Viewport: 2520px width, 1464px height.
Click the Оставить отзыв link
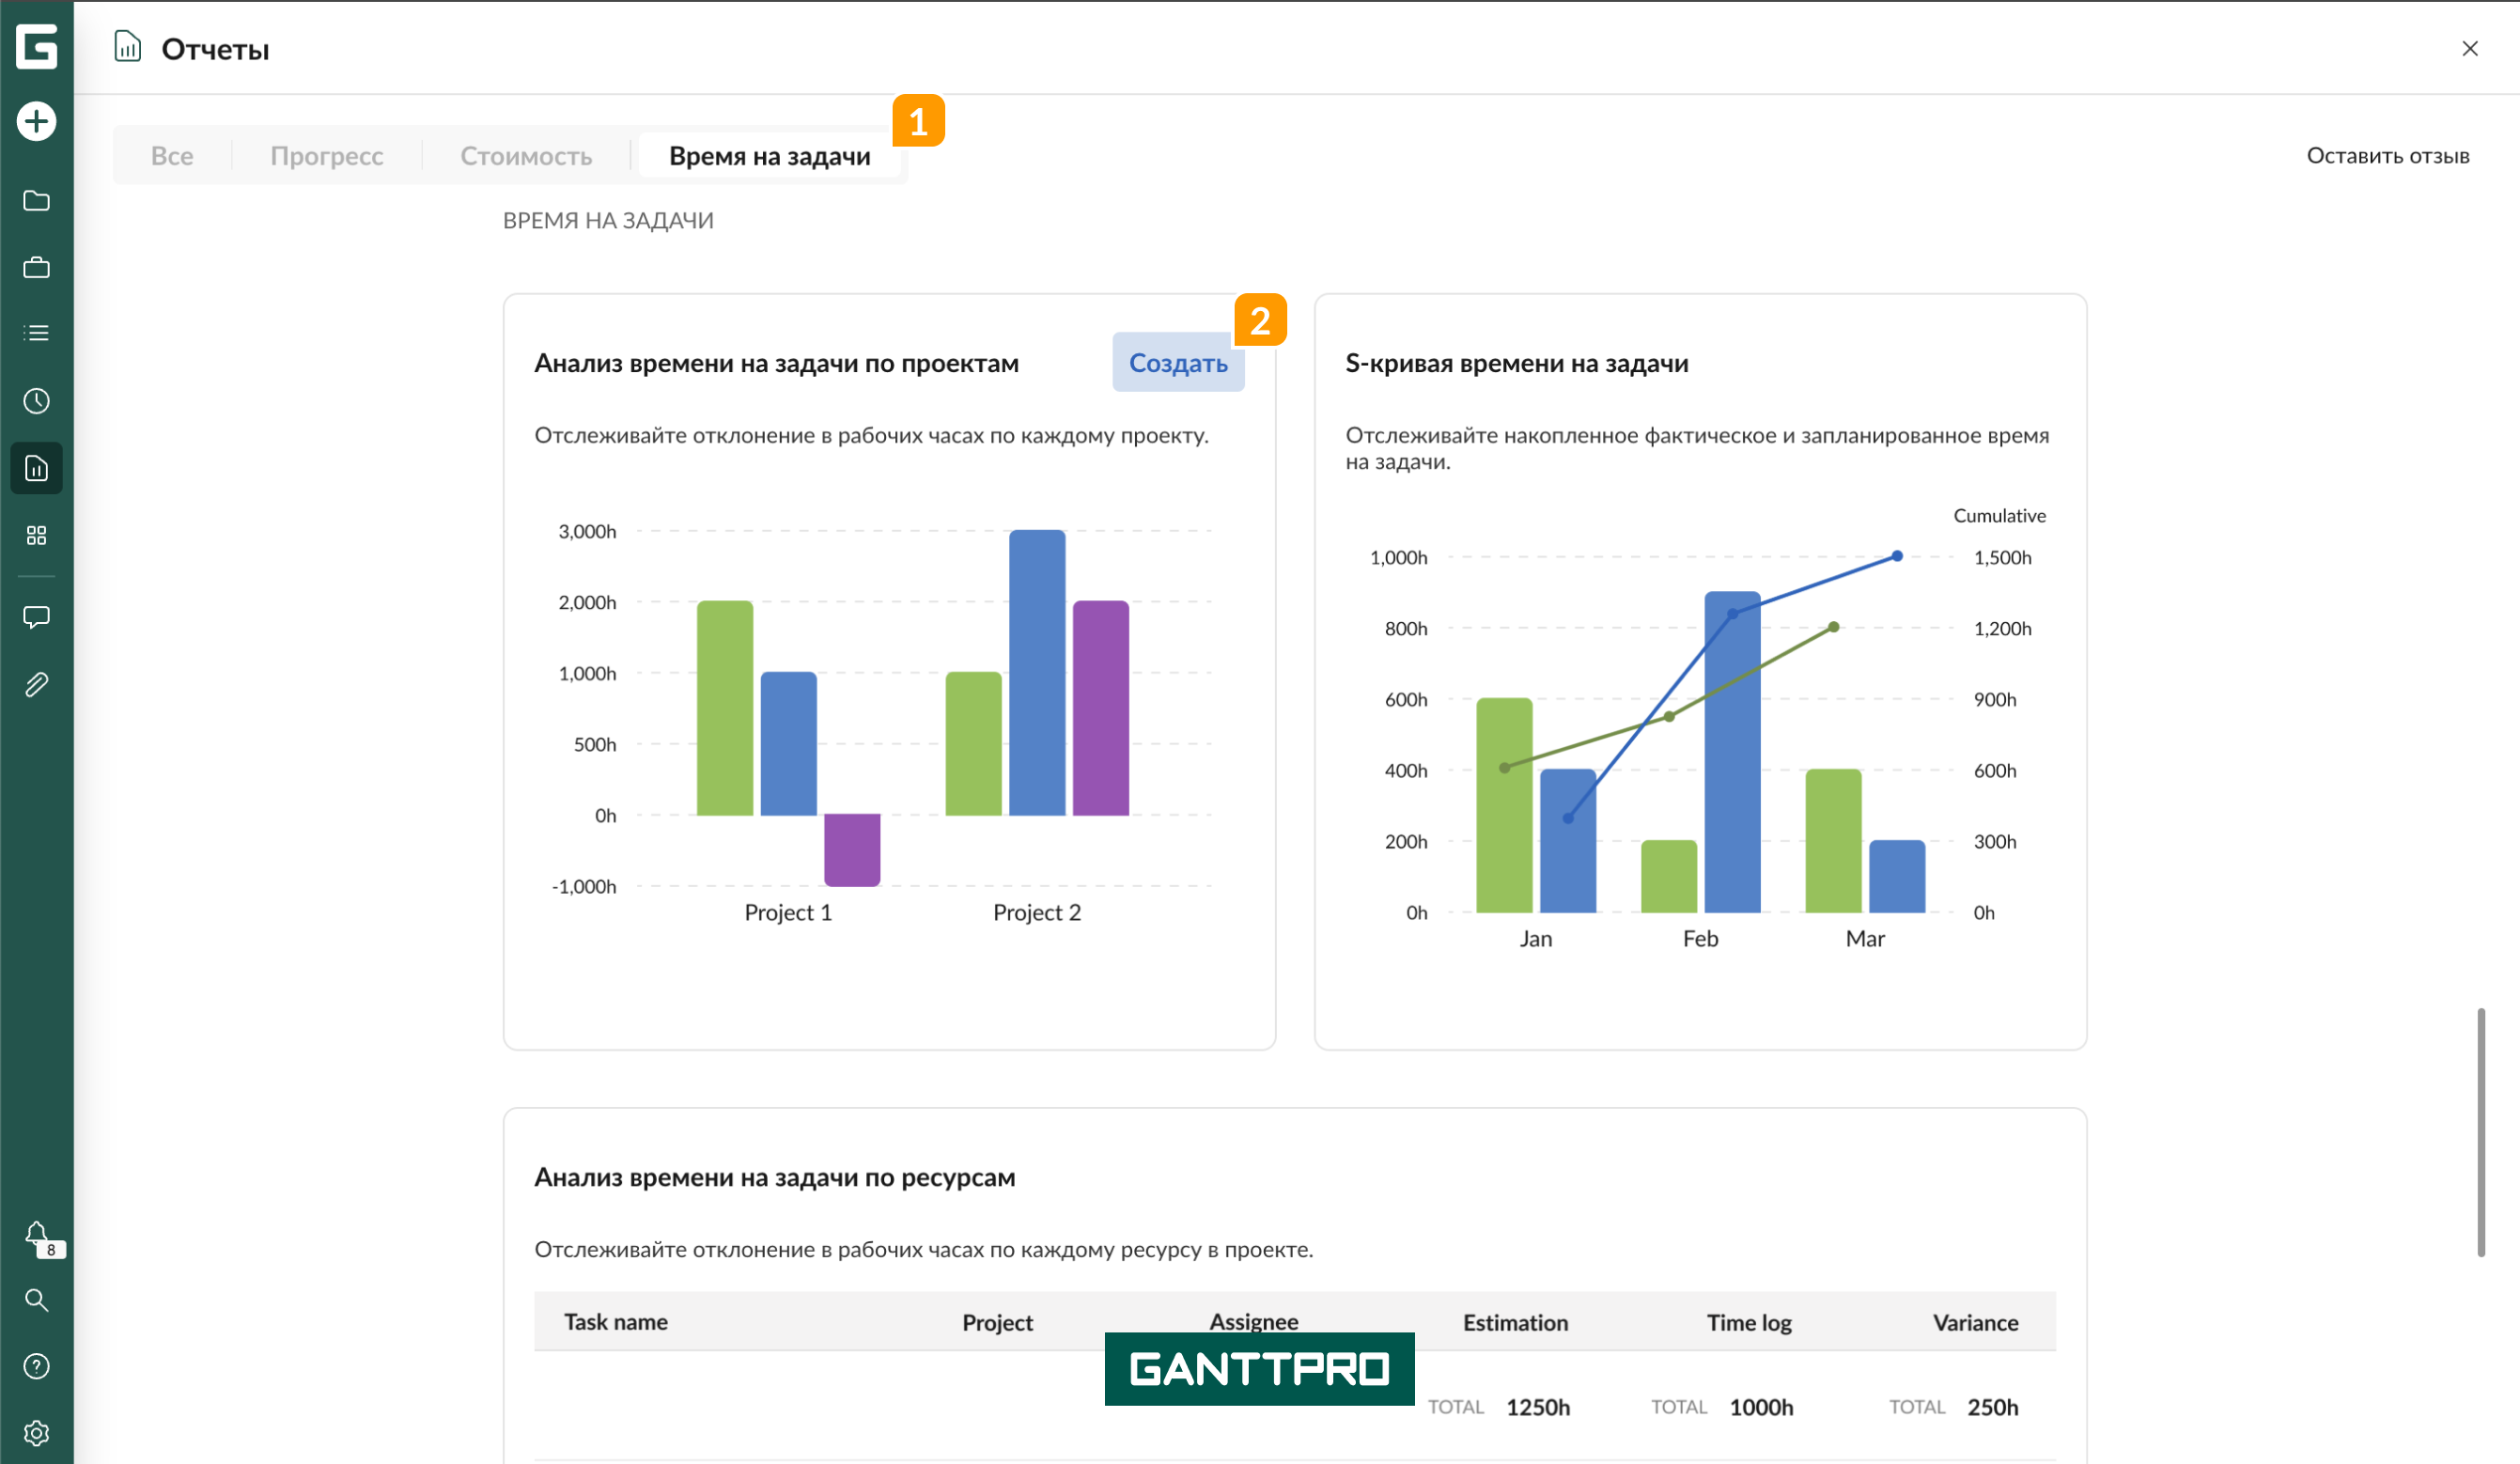pos(2388,156)
